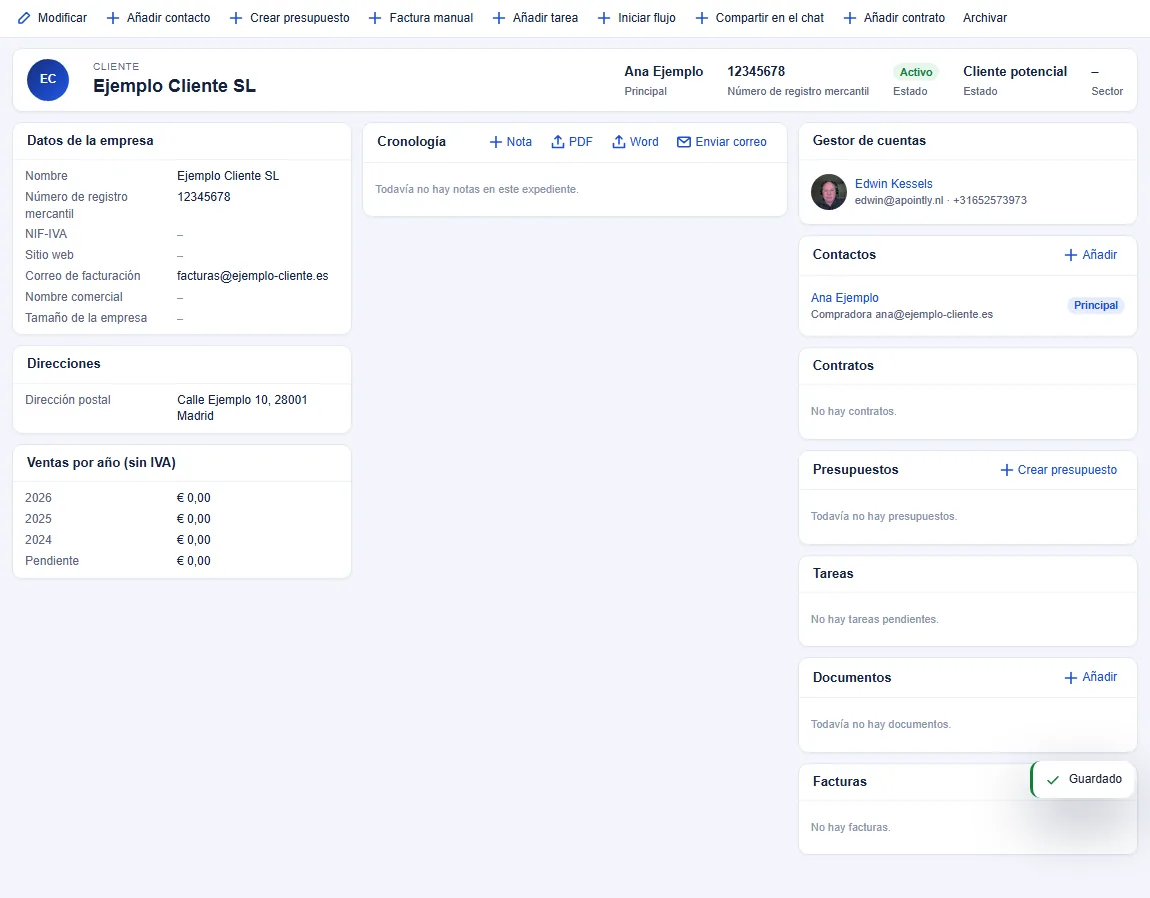Screen dimensions: 1150x898
Task: Click the pencil icon beside Modificar
Action: coord(24,18)
